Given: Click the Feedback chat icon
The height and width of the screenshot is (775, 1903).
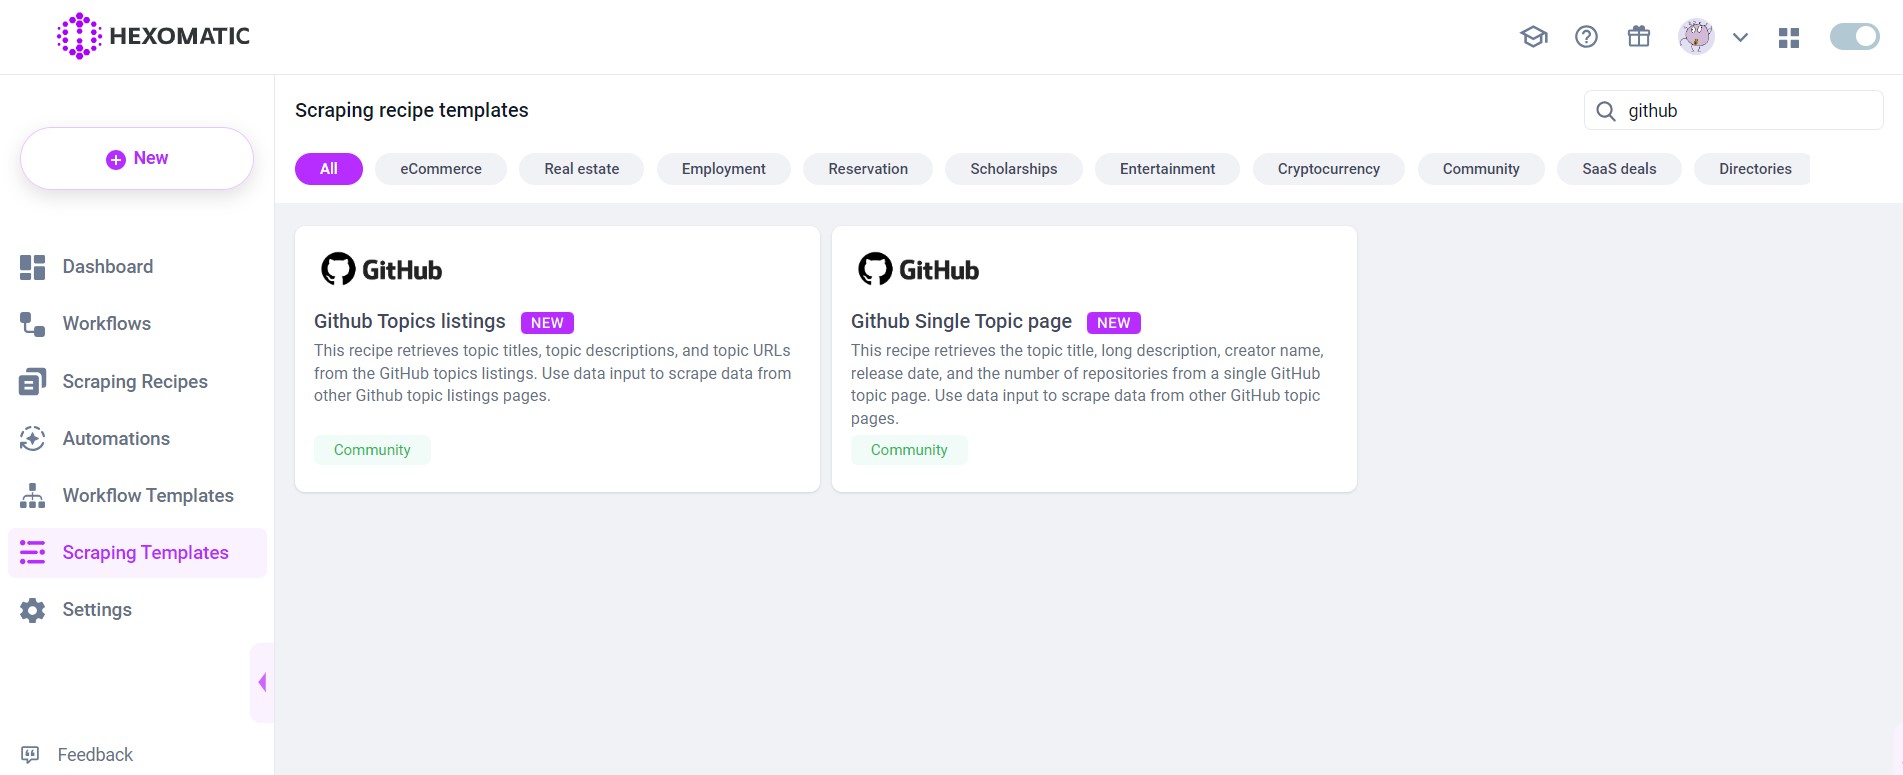Looking at the screenshot, I should coord(31,755).
